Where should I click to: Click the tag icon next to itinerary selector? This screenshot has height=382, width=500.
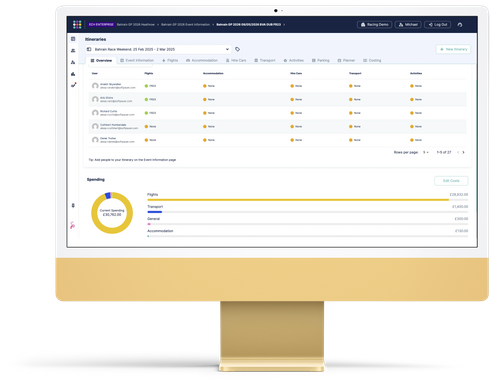pos(237,49)
